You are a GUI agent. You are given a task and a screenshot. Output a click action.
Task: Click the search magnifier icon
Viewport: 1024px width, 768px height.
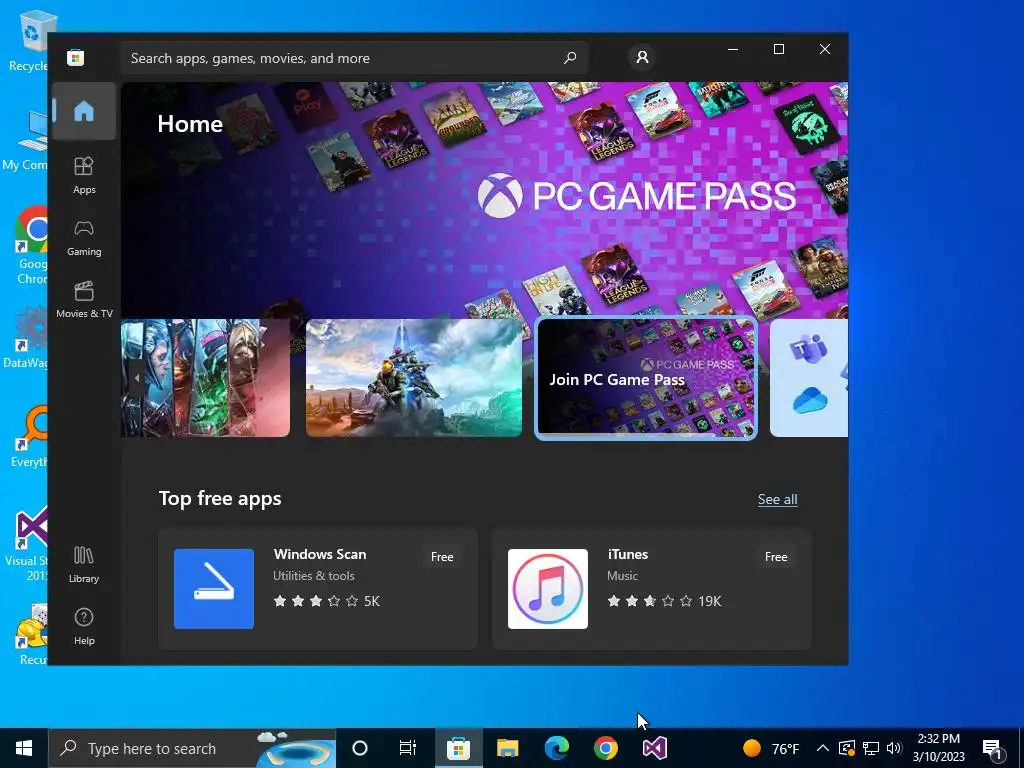pyautogui.click(x=569, y=57)
